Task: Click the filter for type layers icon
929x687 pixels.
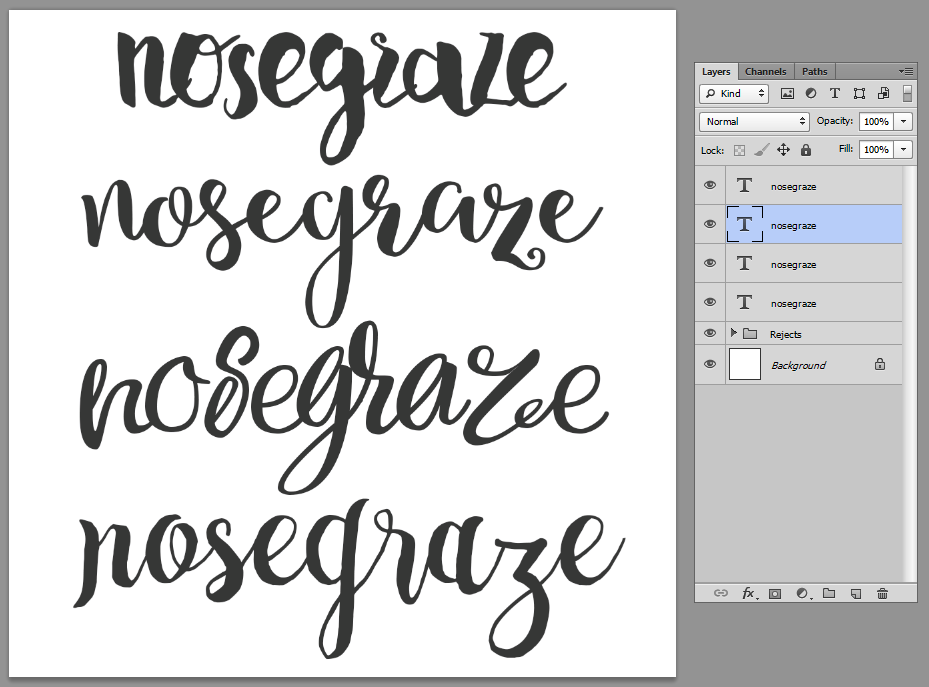Action: click(835, 93)
